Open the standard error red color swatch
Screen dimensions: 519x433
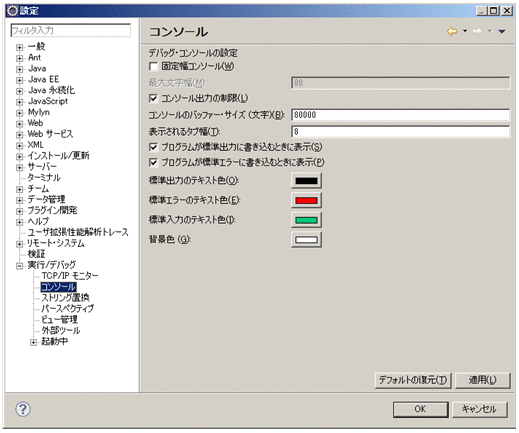(306, 200)
